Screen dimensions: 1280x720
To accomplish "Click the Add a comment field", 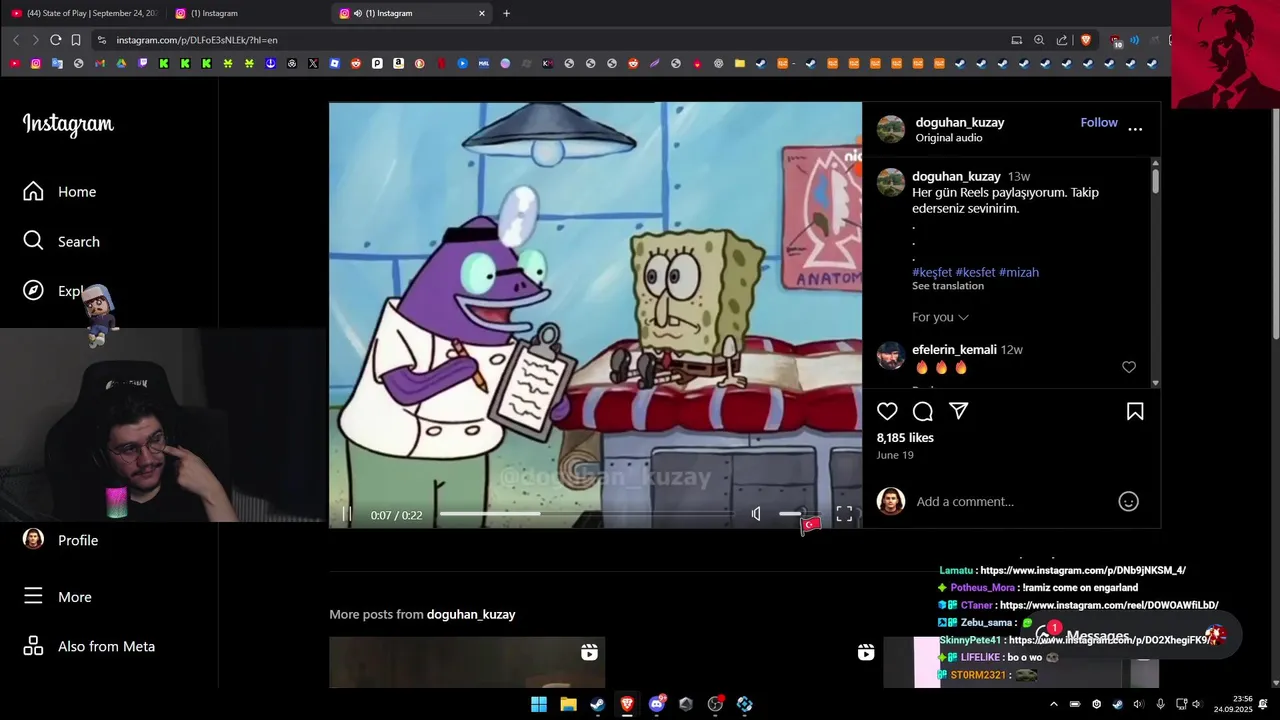I will click(x=1010, y=501).
